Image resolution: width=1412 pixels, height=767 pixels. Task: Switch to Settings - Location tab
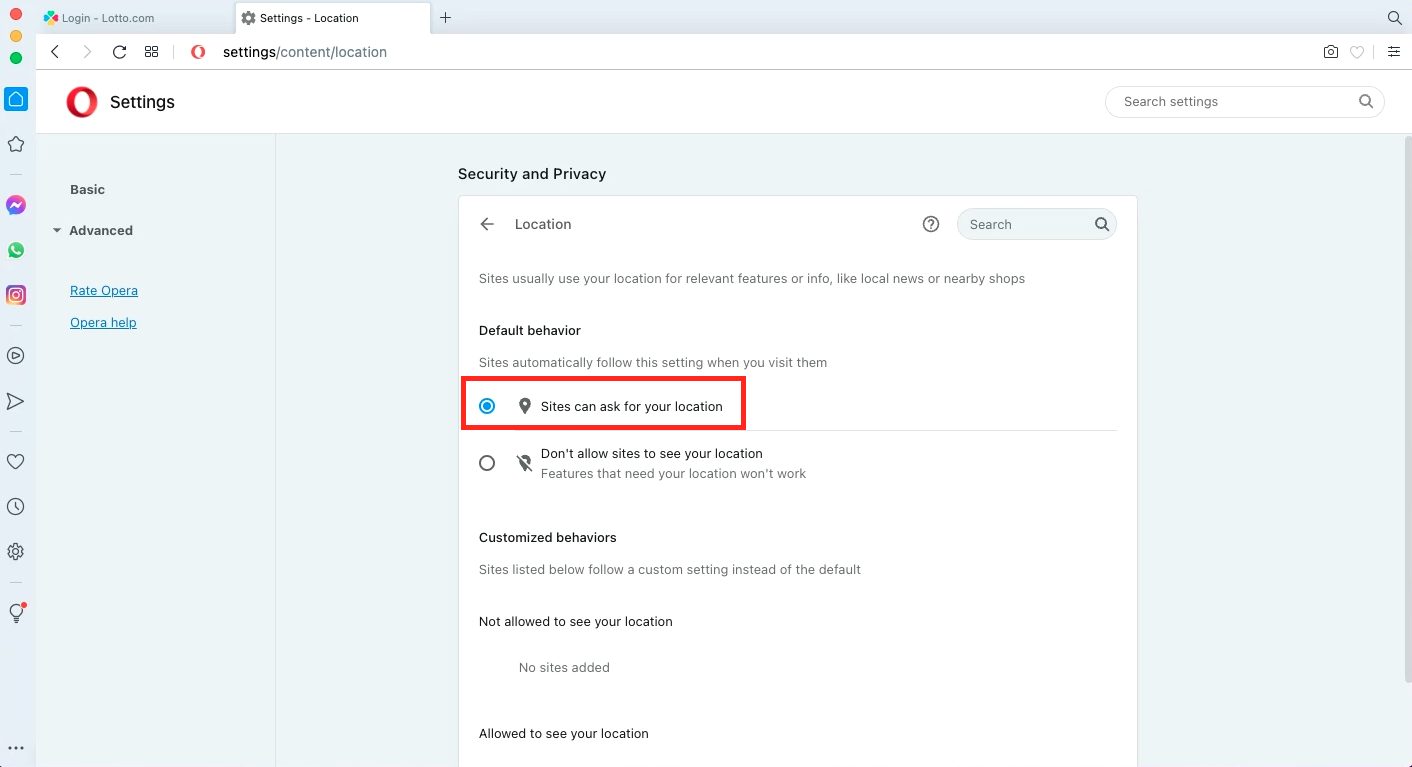click(x=333, y=18)
